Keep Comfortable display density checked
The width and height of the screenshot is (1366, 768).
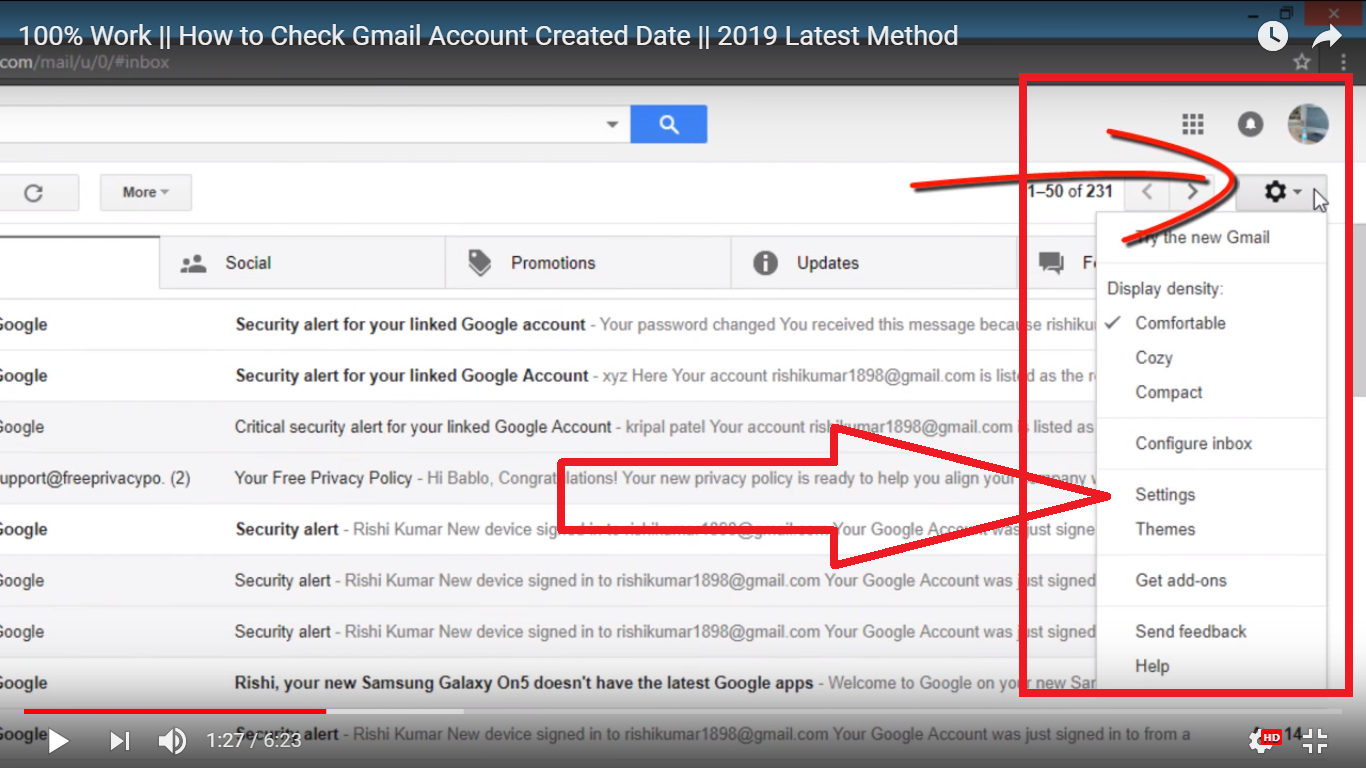click(1180, 322)
